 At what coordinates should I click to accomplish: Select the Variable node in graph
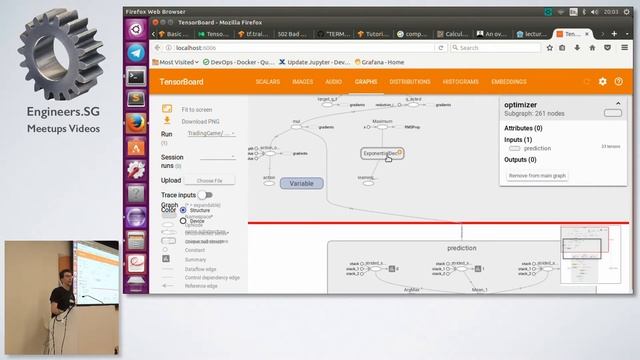(x=302, y=183)
